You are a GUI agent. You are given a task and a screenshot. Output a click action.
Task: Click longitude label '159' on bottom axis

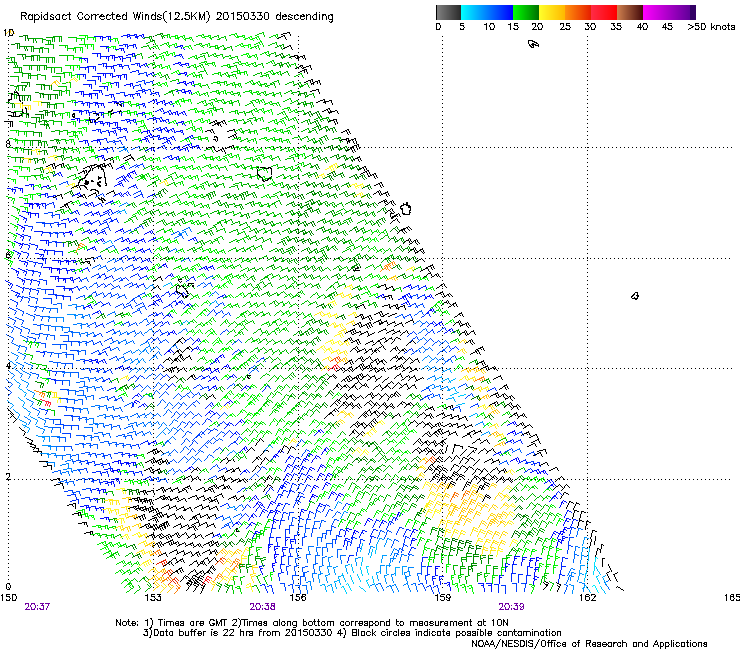[x=443, y=598]
